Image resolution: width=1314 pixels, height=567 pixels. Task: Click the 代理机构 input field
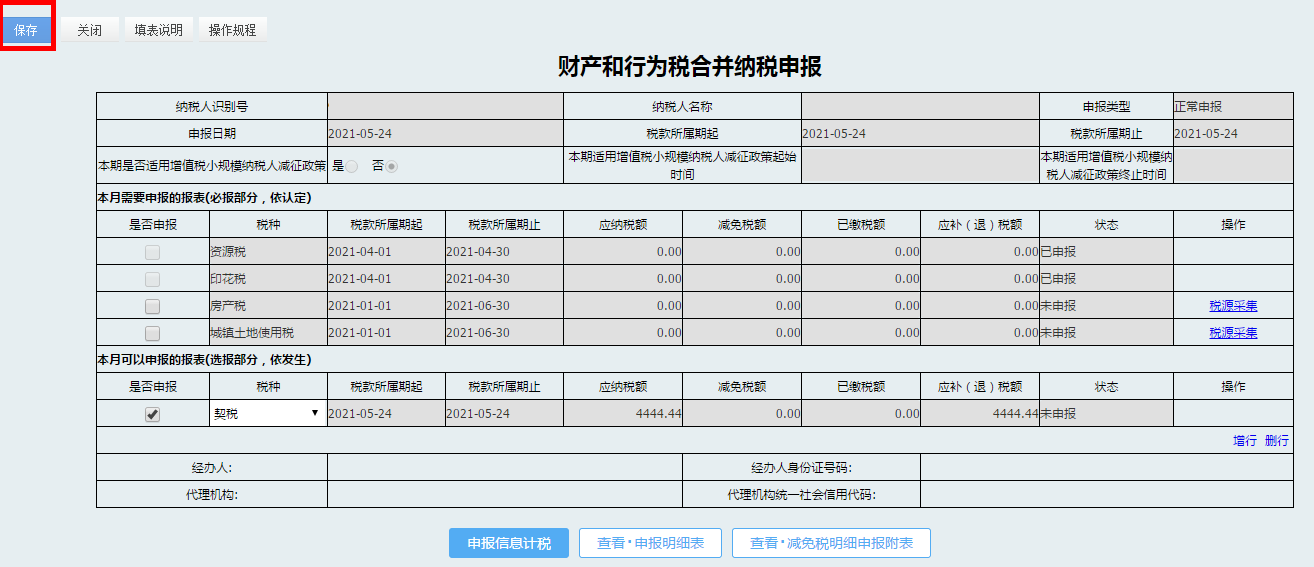click(505, 495)
